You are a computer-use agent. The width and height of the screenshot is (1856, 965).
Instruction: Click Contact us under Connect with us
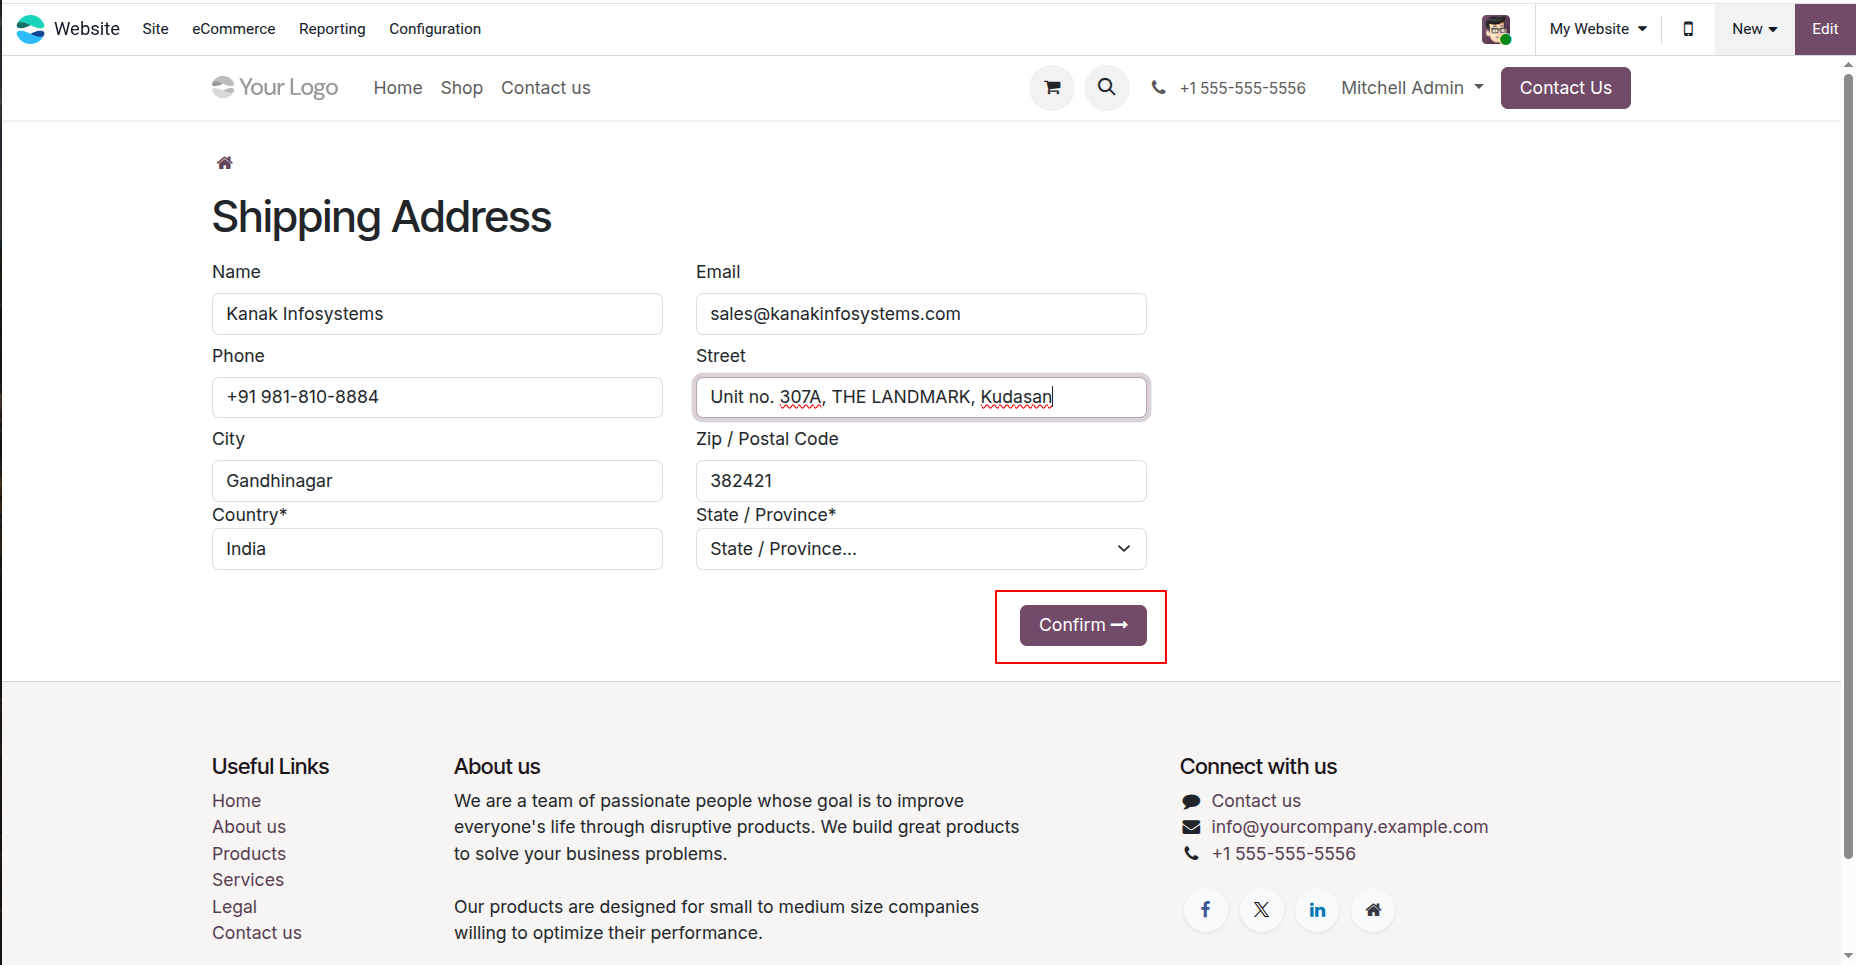coord(1256,801)
